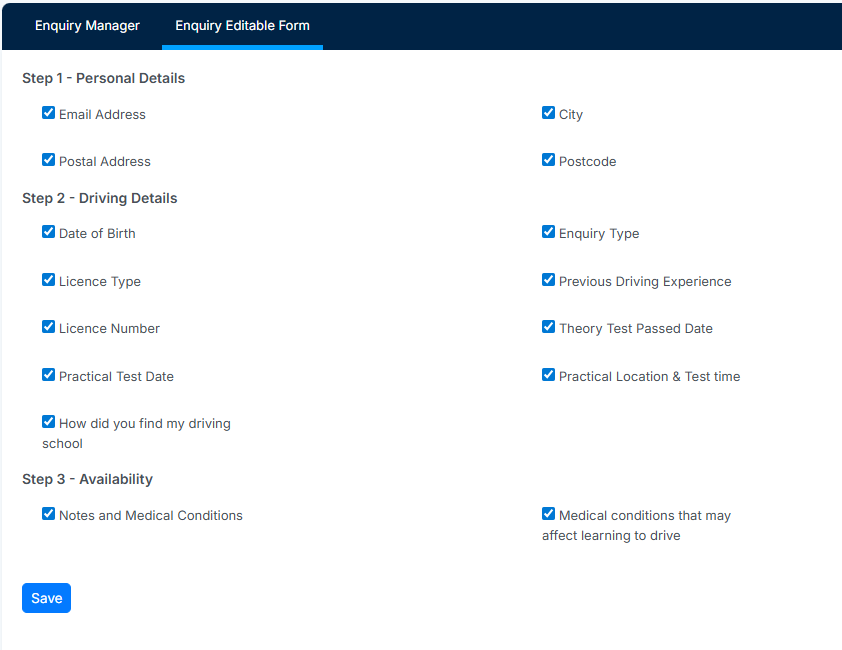
Task: Click the Step 3 - Availability heading
Action: click(88, 479)
